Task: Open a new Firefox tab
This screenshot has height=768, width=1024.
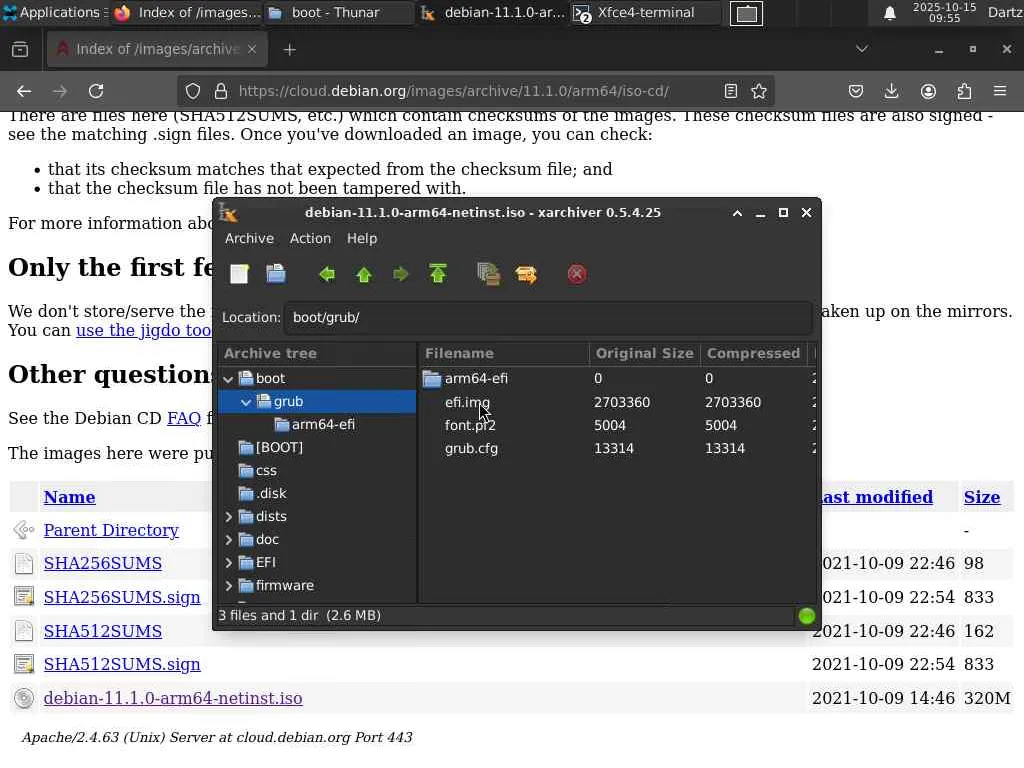Action: click(290, 50)
